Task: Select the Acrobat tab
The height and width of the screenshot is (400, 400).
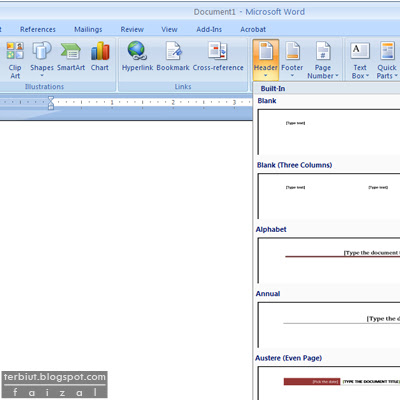Action: [253, 29]
